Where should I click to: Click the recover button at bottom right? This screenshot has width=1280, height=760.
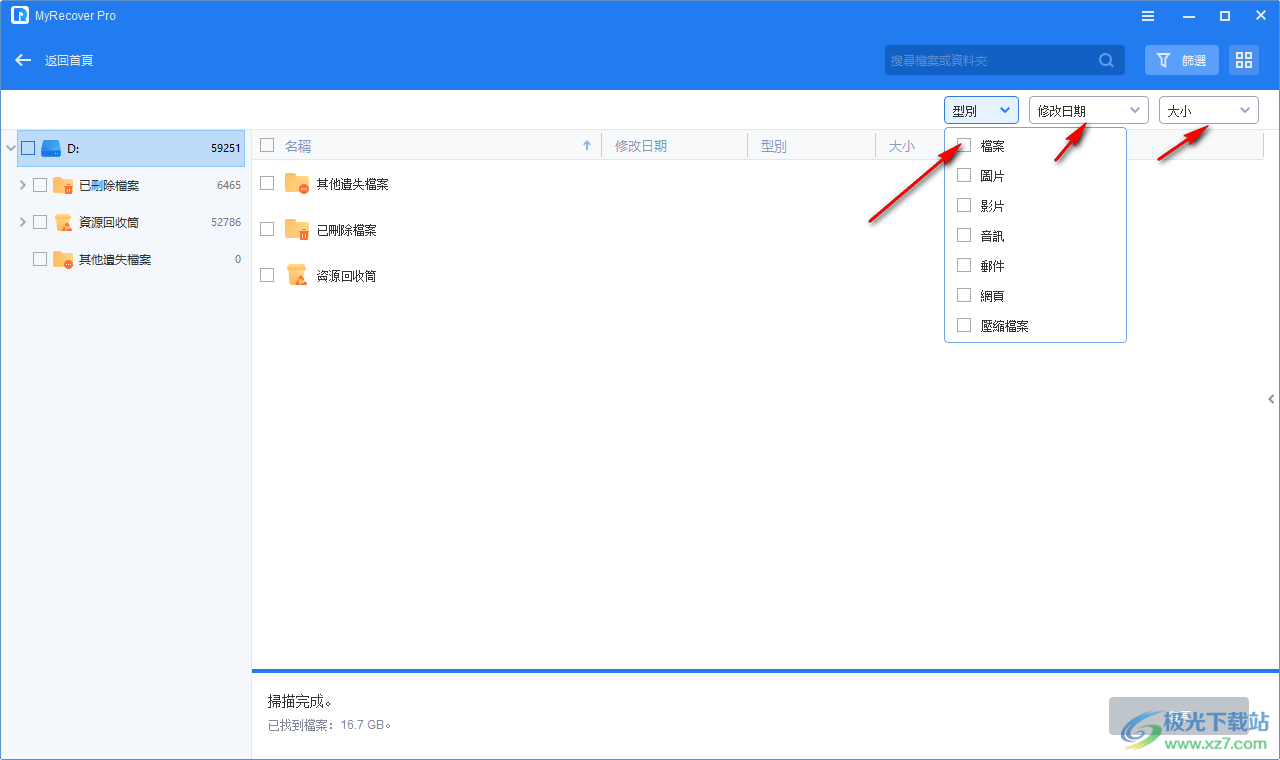1178,716
